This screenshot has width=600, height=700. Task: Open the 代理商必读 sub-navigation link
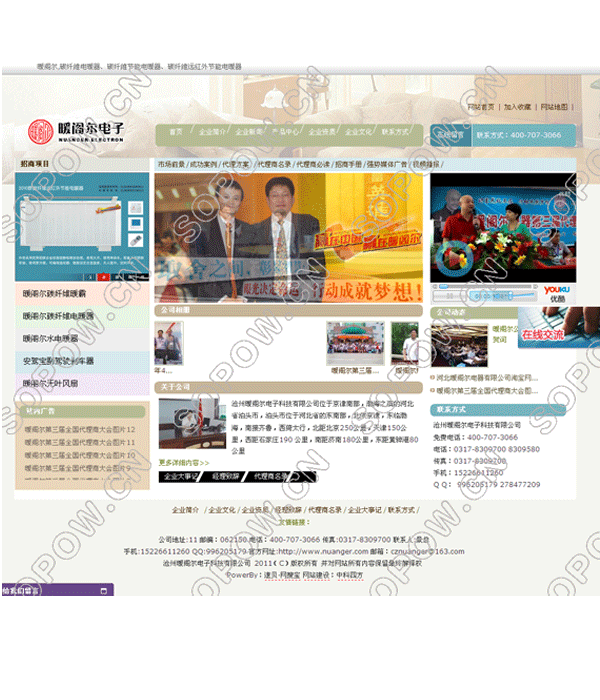coord(313,165)
